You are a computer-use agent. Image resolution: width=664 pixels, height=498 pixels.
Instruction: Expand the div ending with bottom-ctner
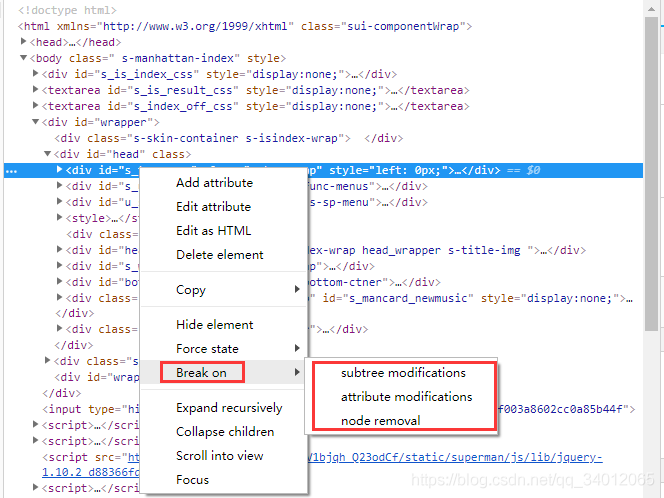(x=59, y=282)
